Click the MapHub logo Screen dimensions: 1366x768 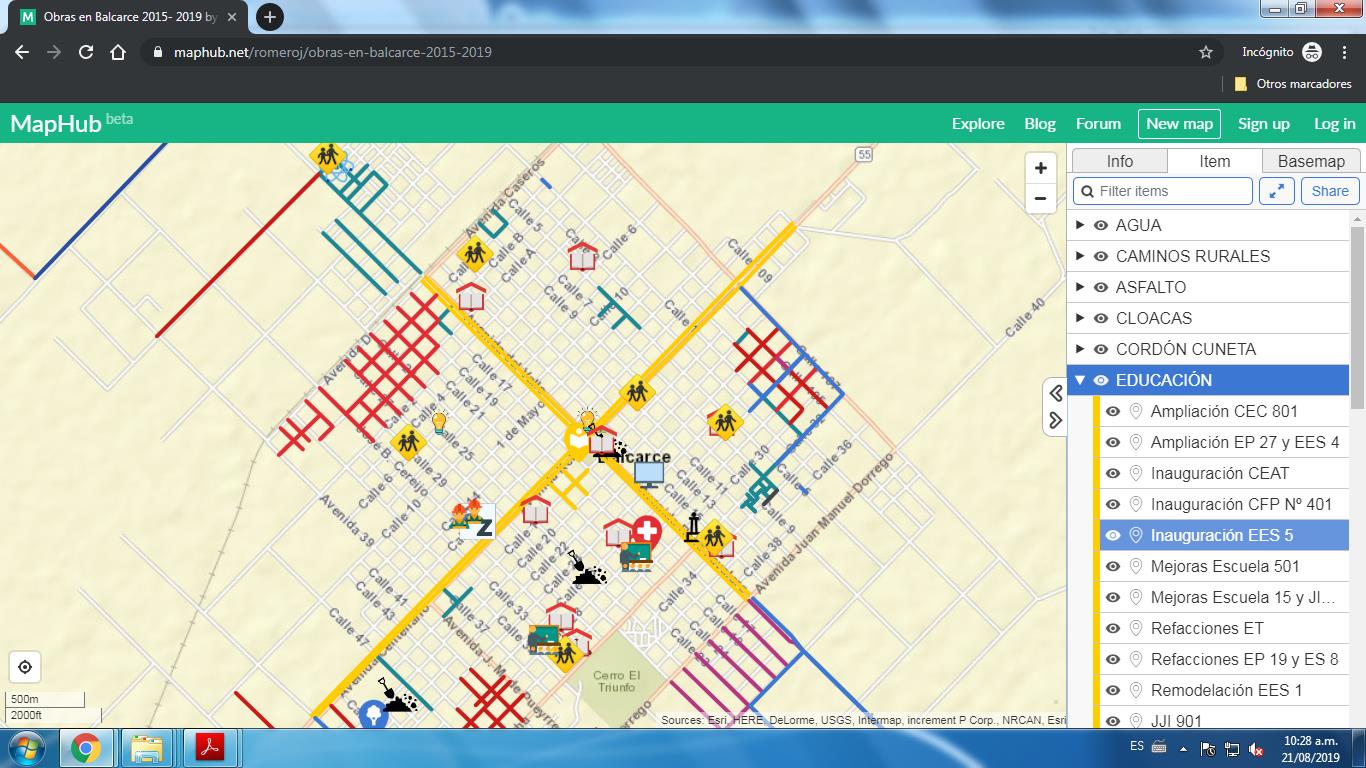point(71,123)
